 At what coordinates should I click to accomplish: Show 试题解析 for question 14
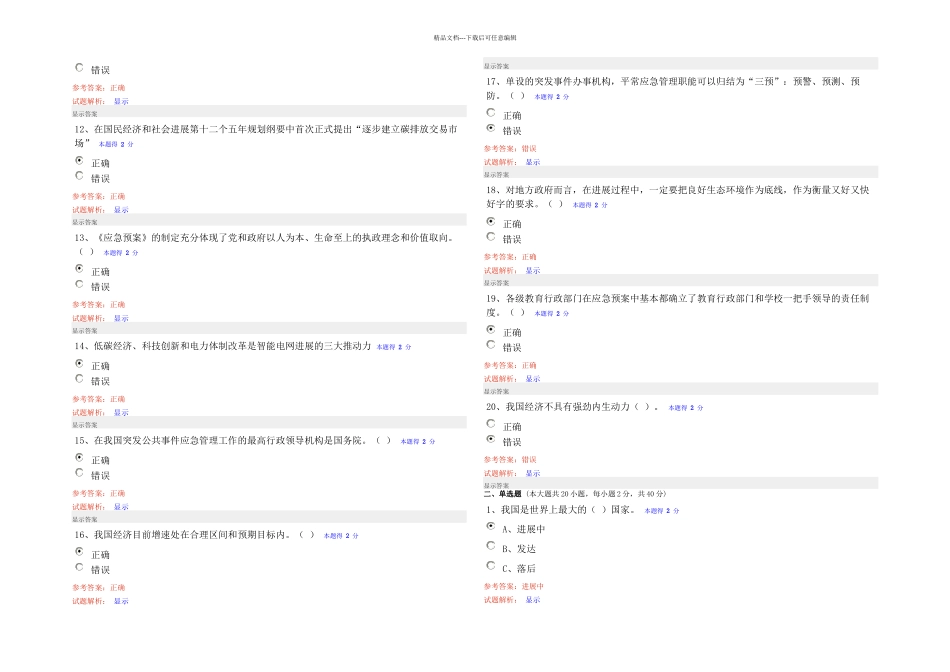point(121,413)
